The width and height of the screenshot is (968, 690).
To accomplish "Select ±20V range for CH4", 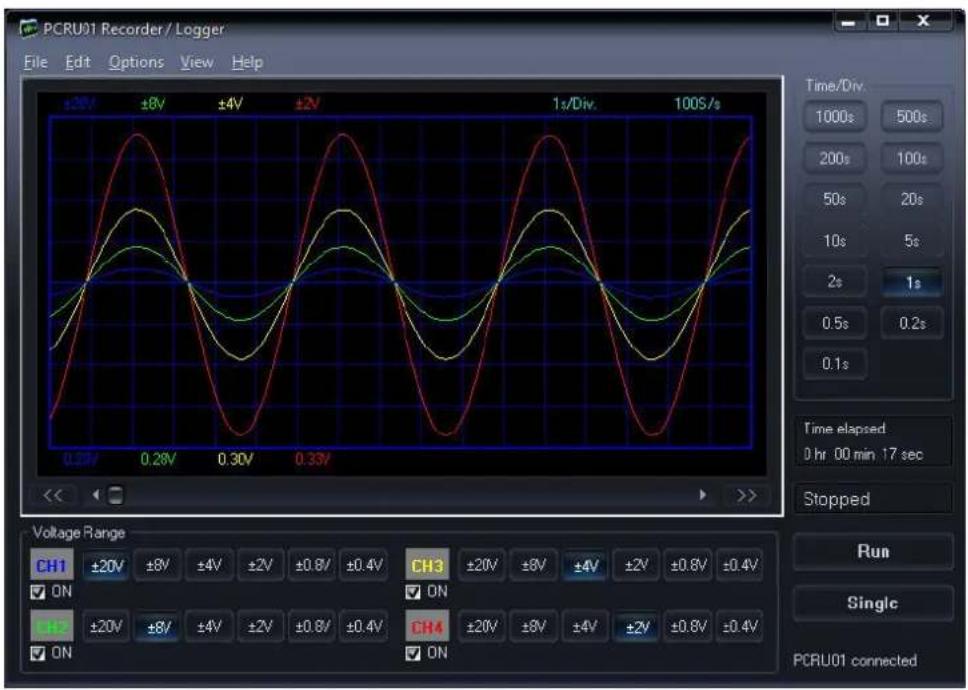I will (x=482, y=627).
